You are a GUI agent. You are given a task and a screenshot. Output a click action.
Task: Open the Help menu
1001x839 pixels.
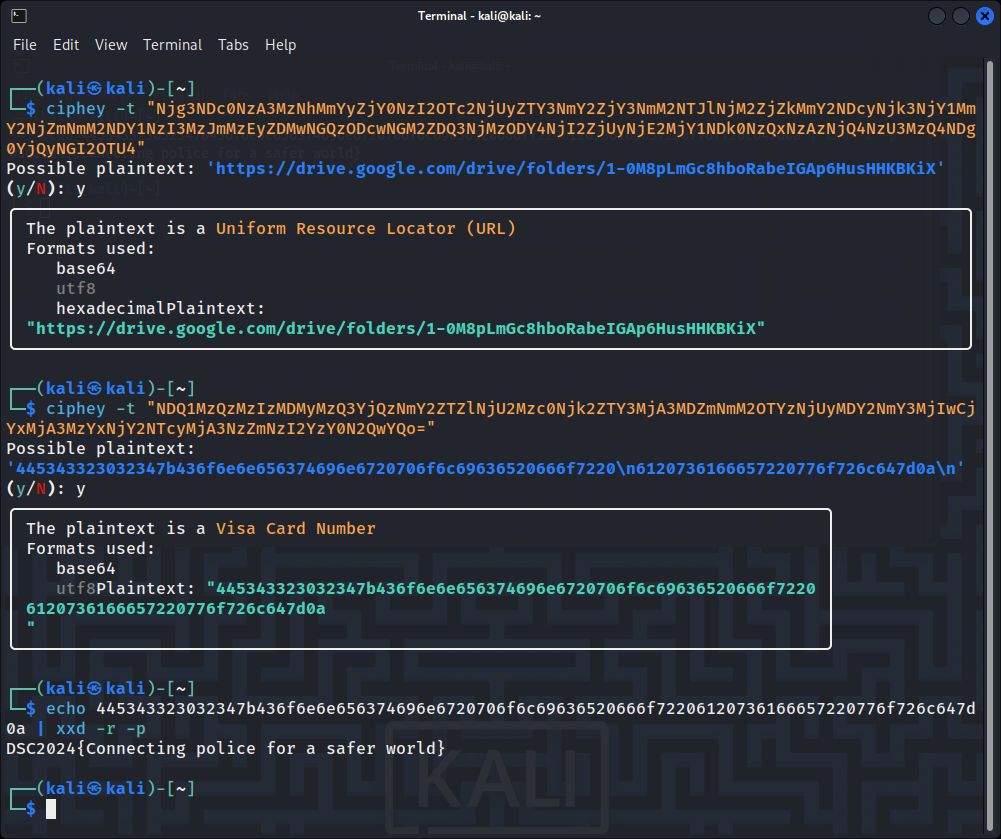point(280,45)
